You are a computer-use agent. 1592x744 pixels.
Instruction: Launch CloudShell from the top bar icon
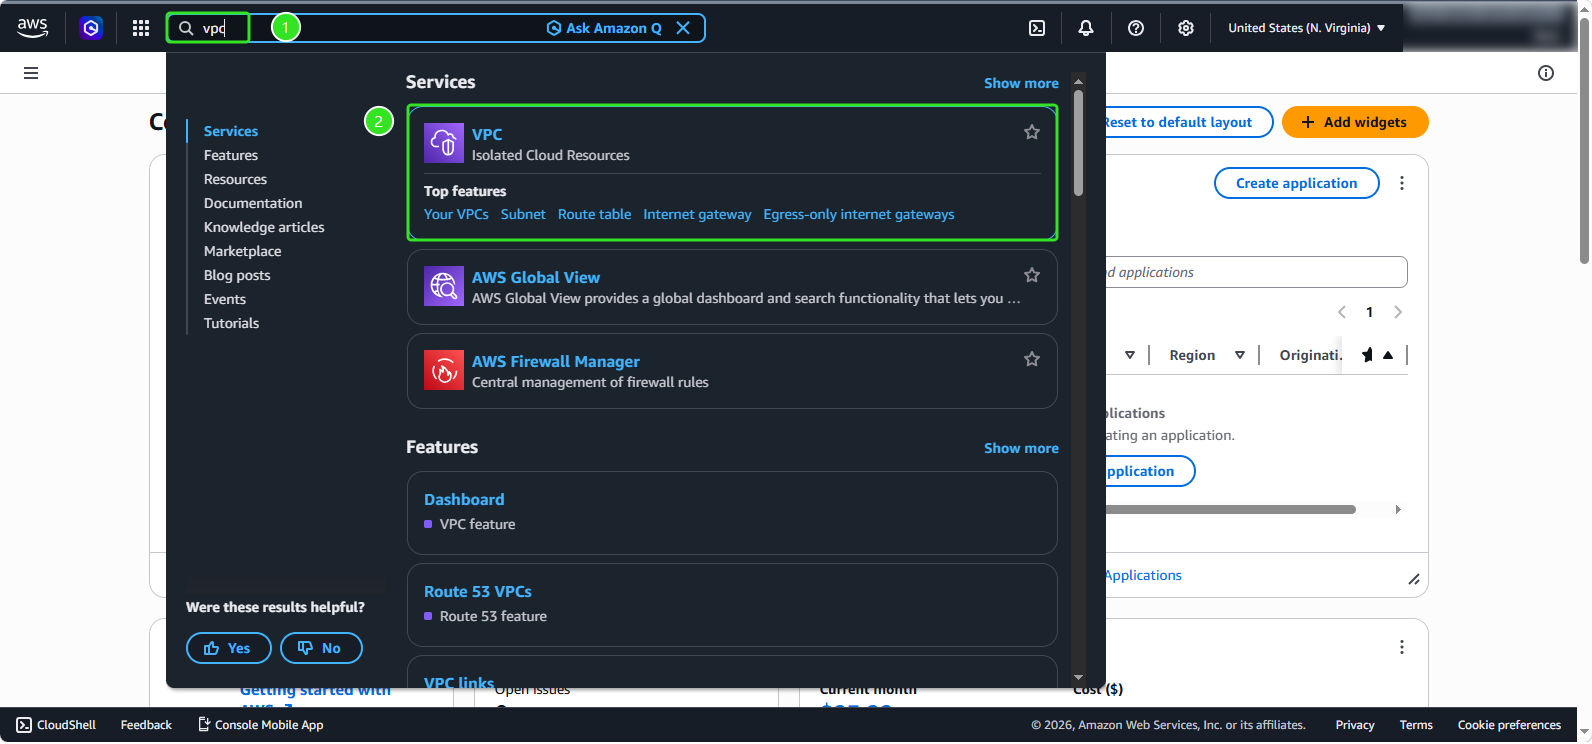click(1037, 28)
